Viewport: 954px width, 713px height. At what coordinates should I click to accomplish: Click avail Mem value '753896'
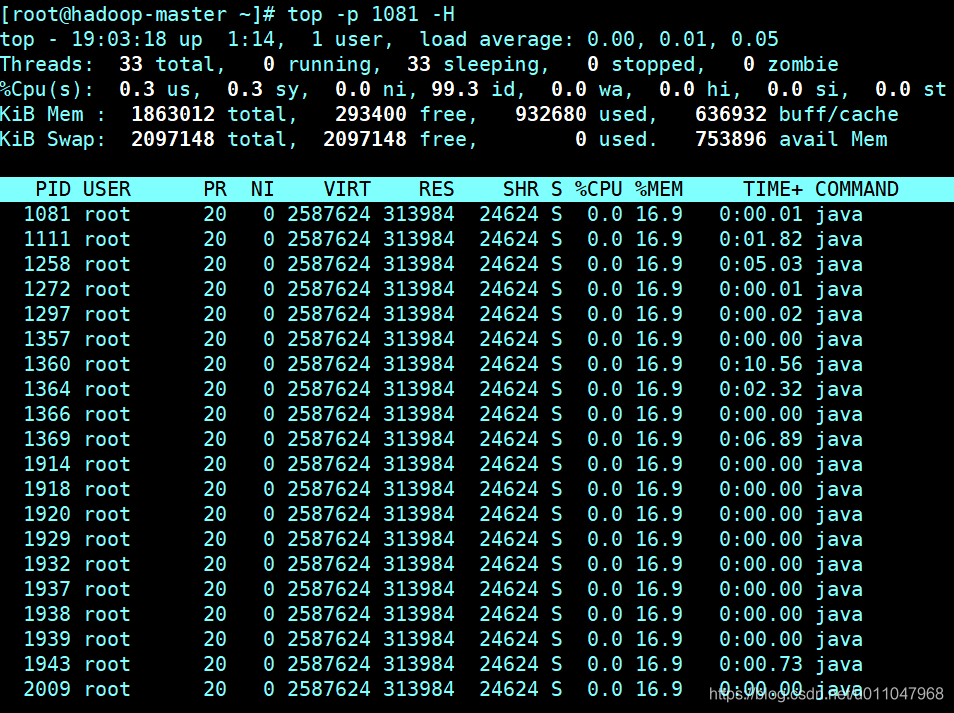point(731,139)
